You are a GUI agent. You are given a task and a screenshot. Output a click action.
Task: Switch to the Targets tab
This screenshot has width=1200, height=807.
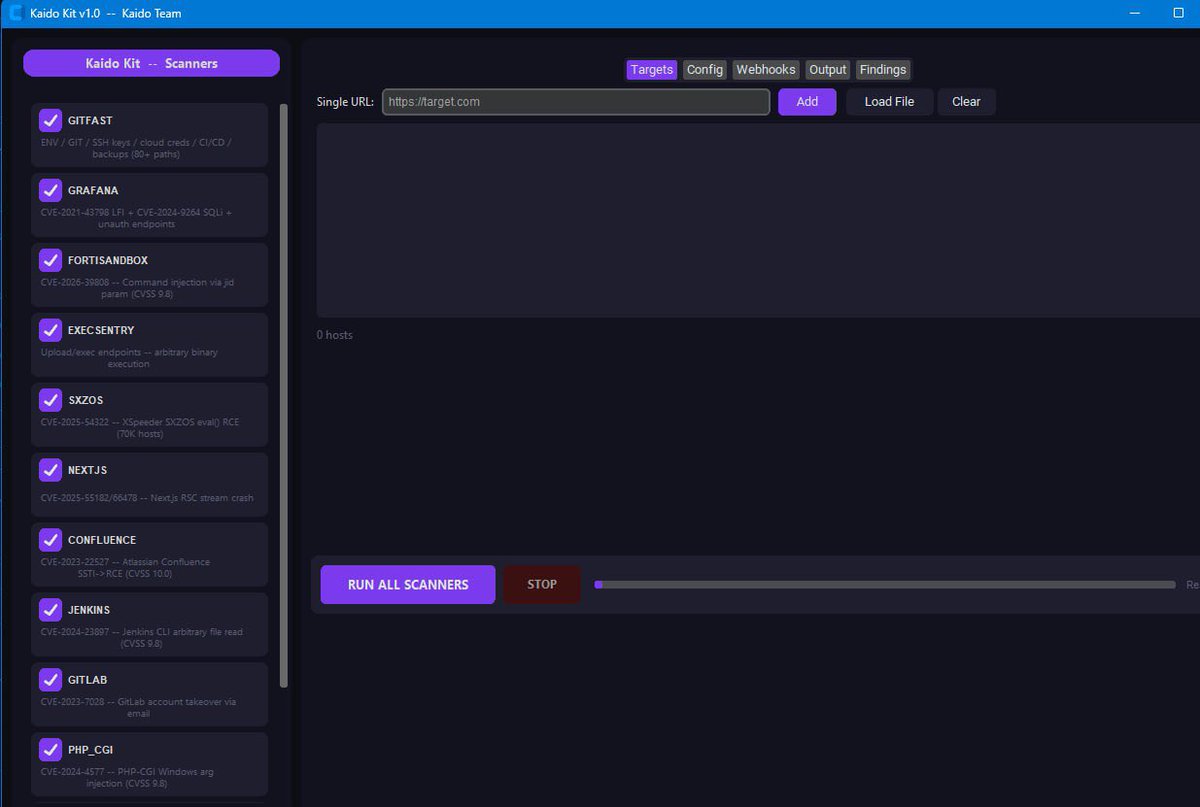tap(651, 70)
